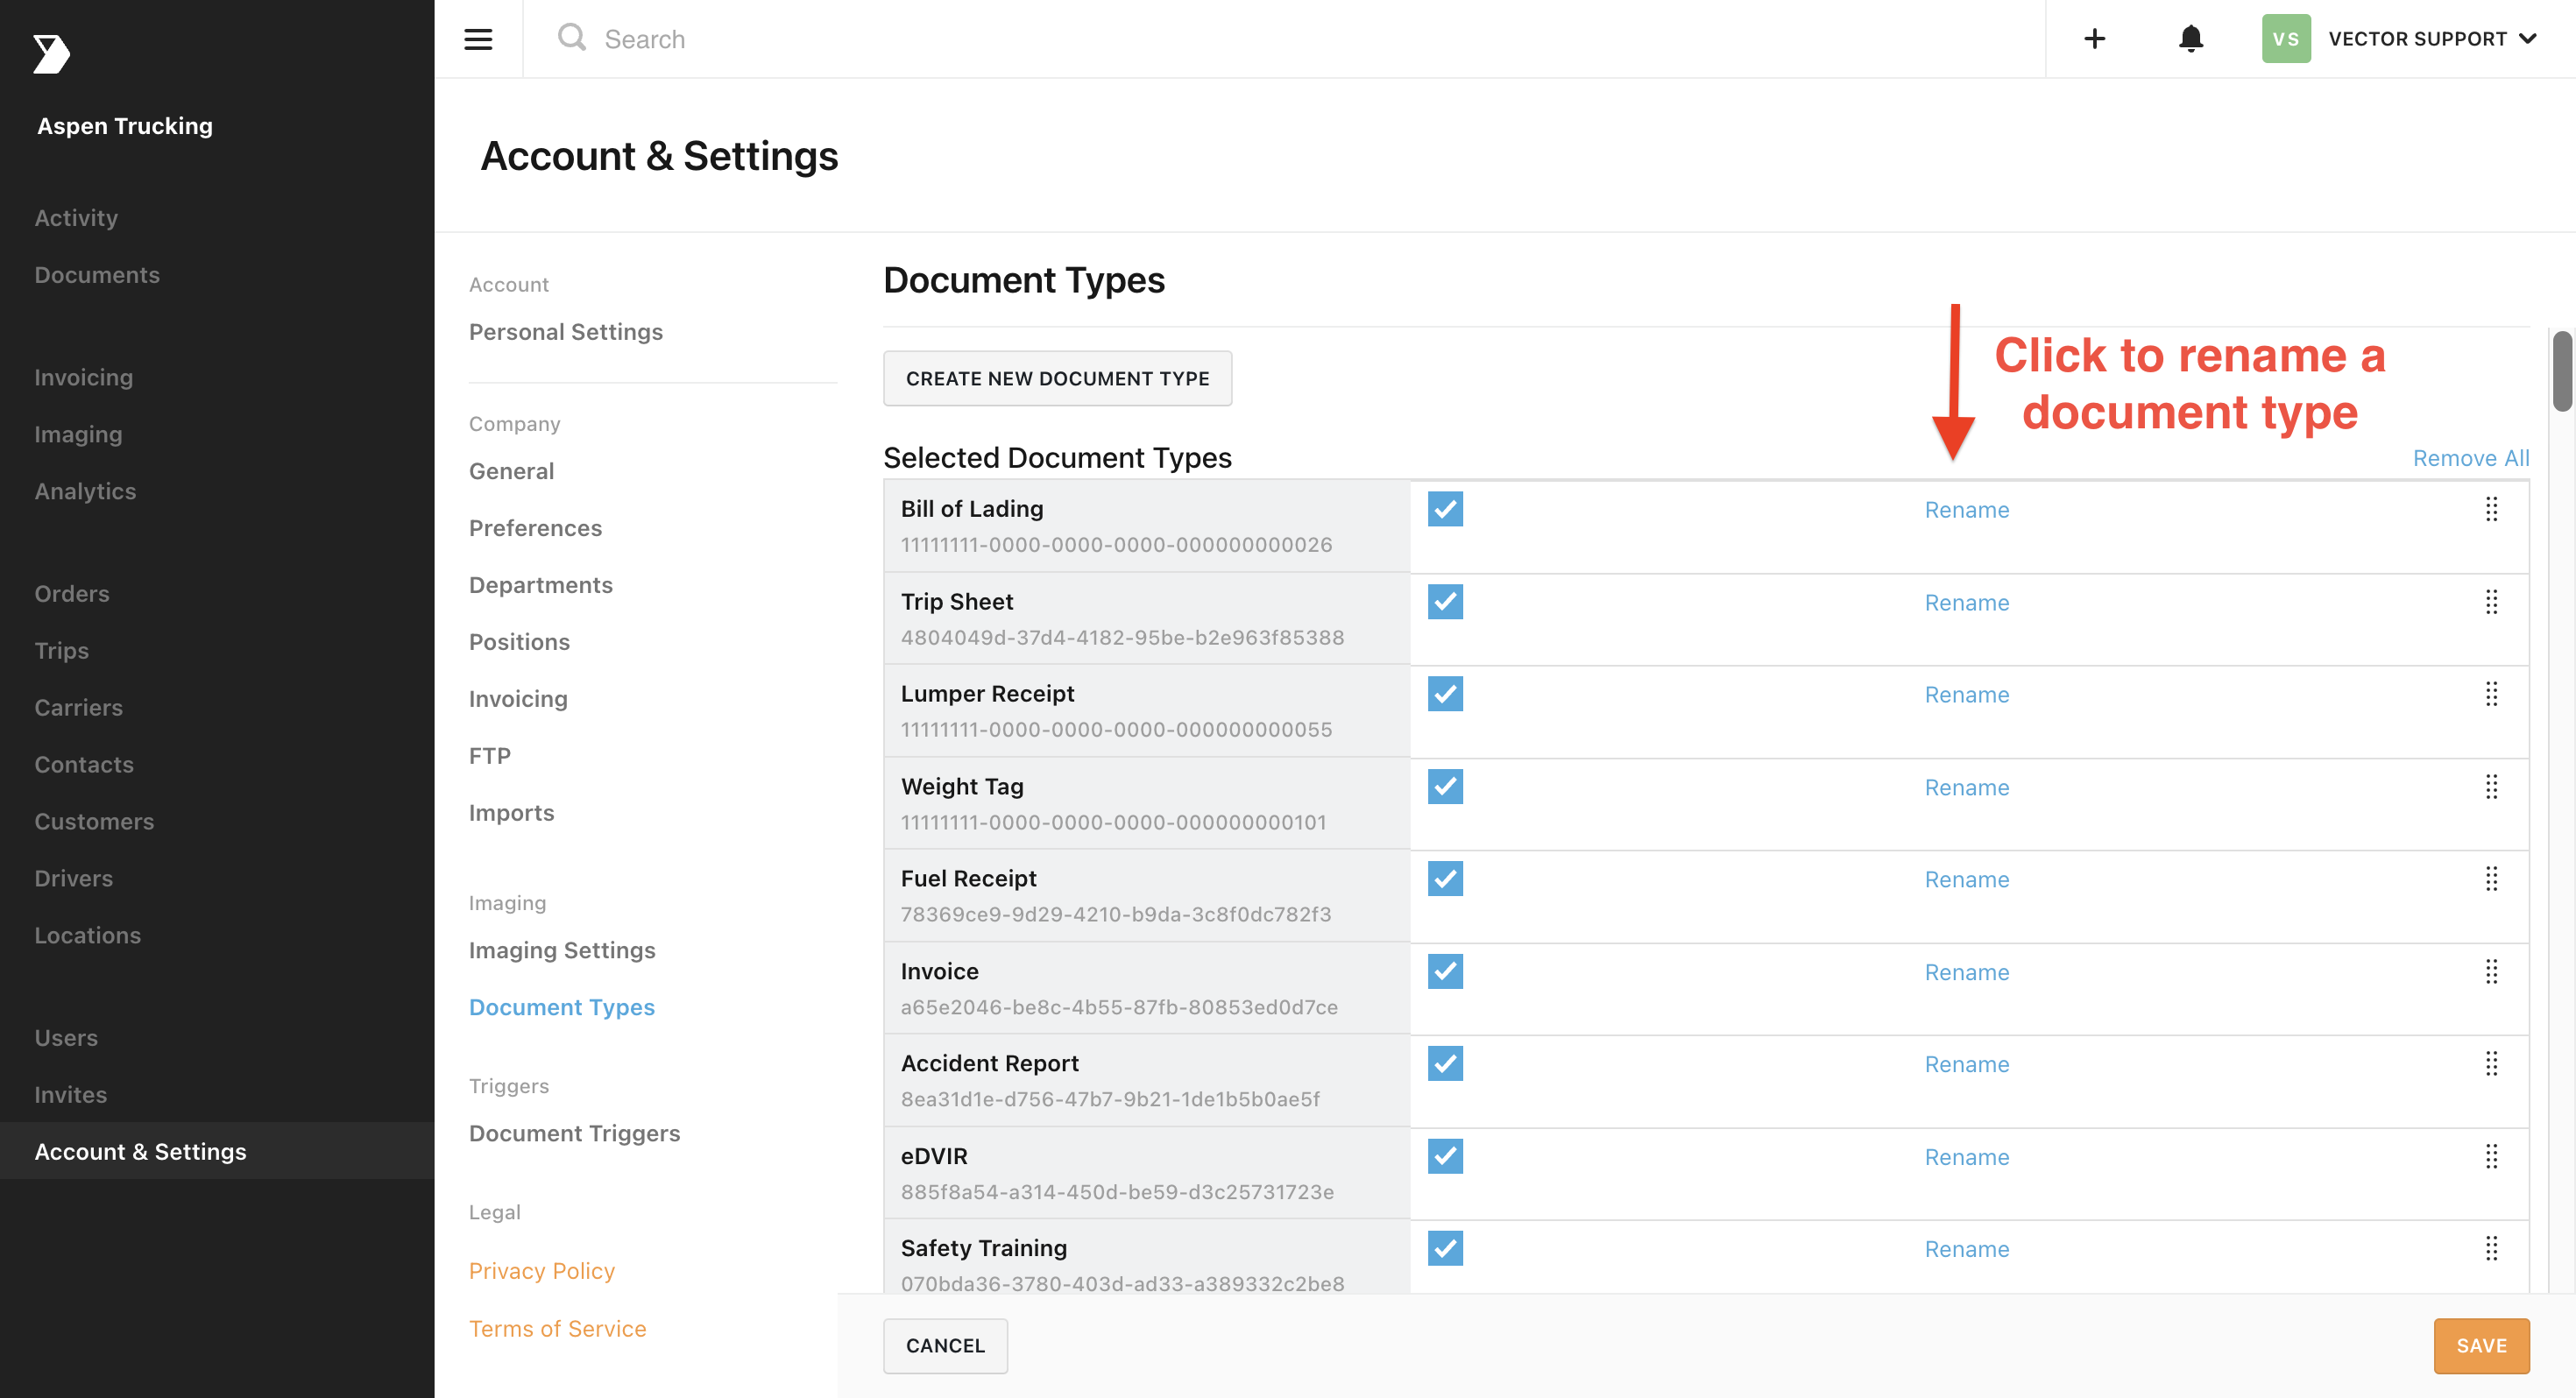Click the Cancel button
This screenshot has height=1398, width=2576.
tap(945, 1346)
